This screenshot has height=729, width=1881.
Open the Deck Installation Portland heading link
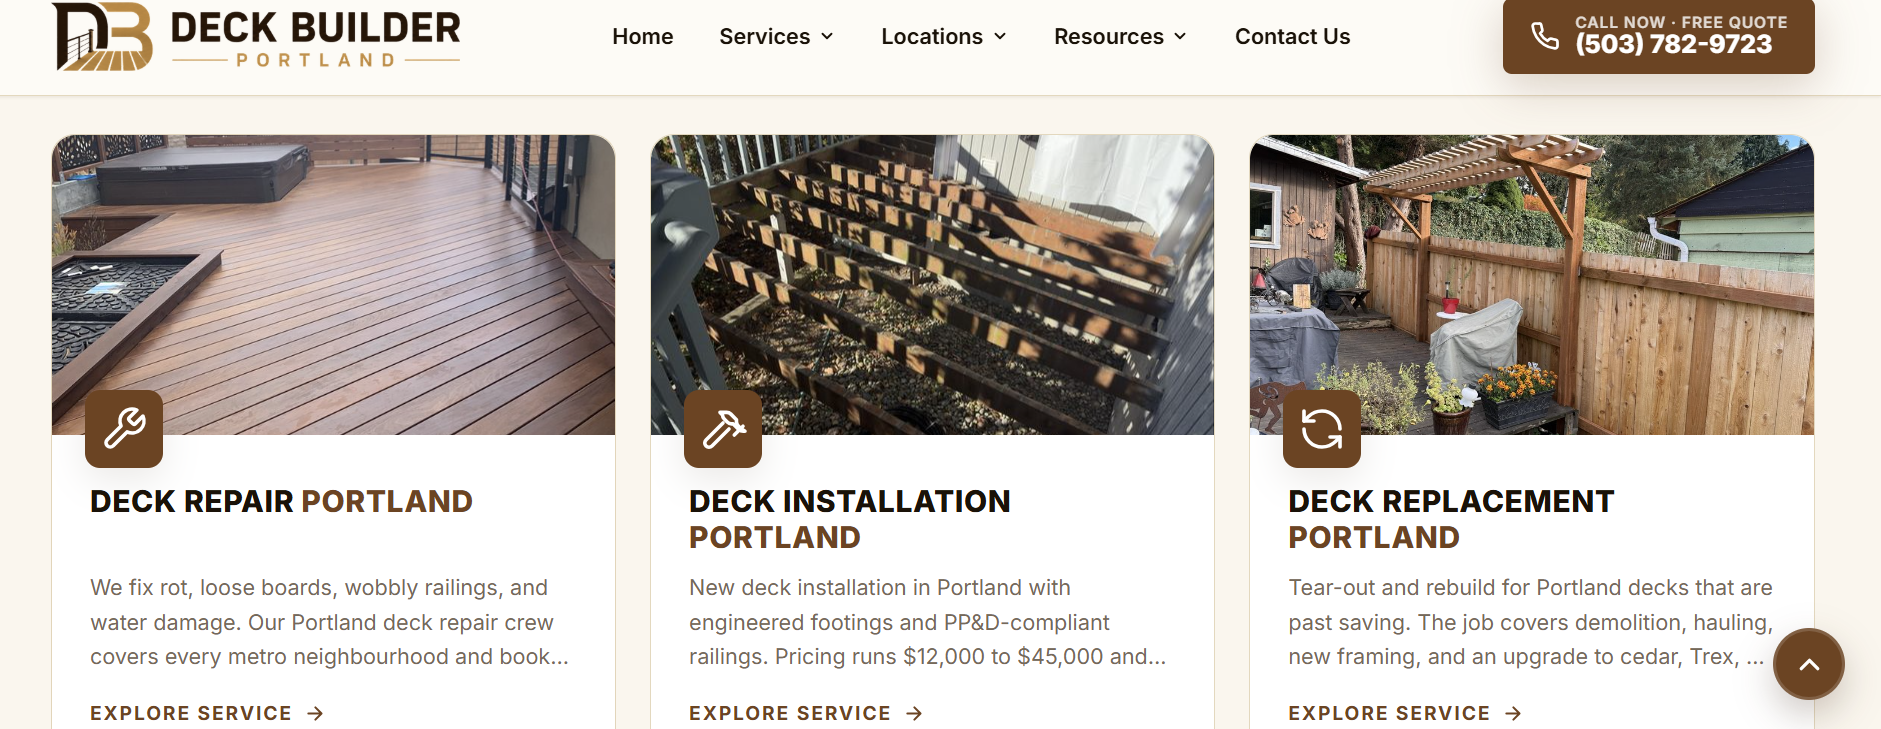tap(850, 519)
